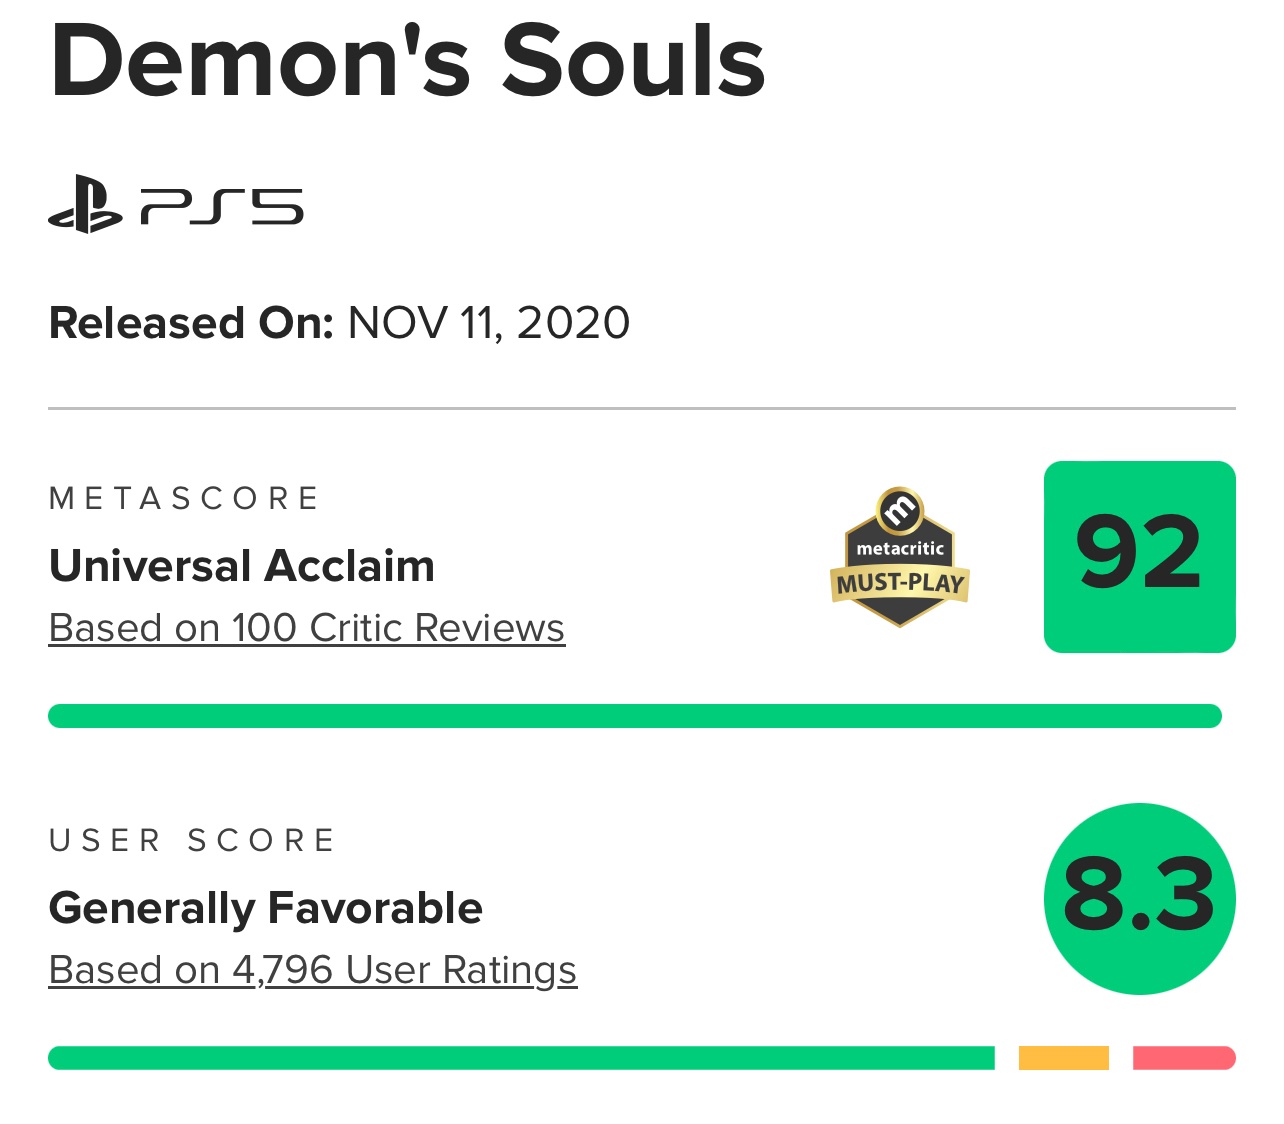
Task: Open the 'Based on 4,796 User Ratings' link
Action: click(312, 970)
